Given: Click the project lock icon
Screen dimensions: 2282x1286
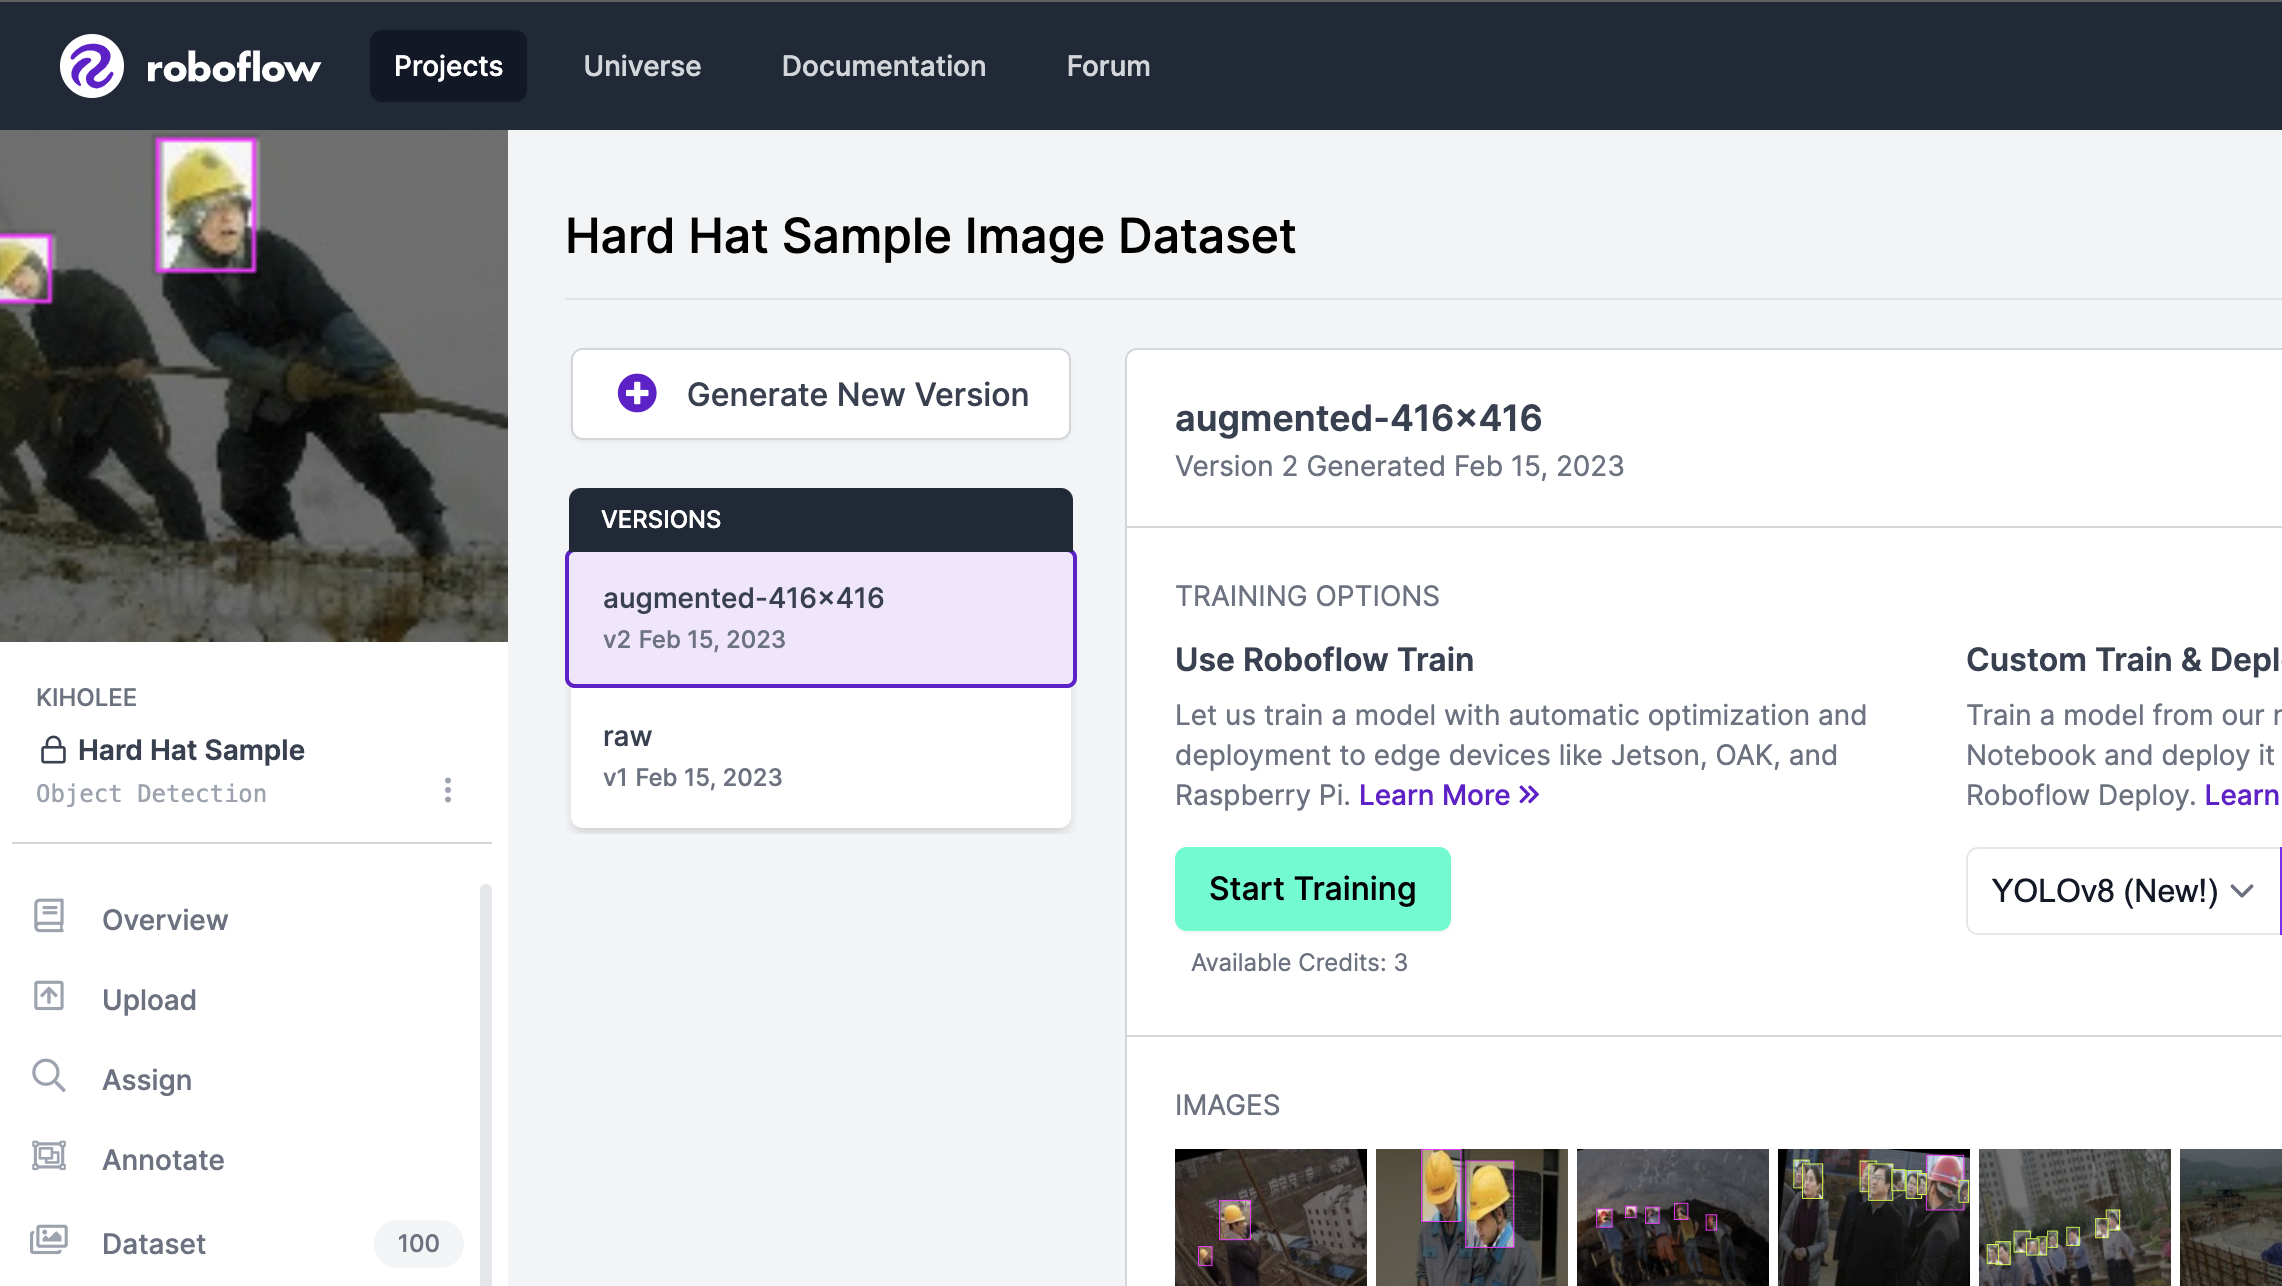Looking at the screenshot, I should point(53,750).
